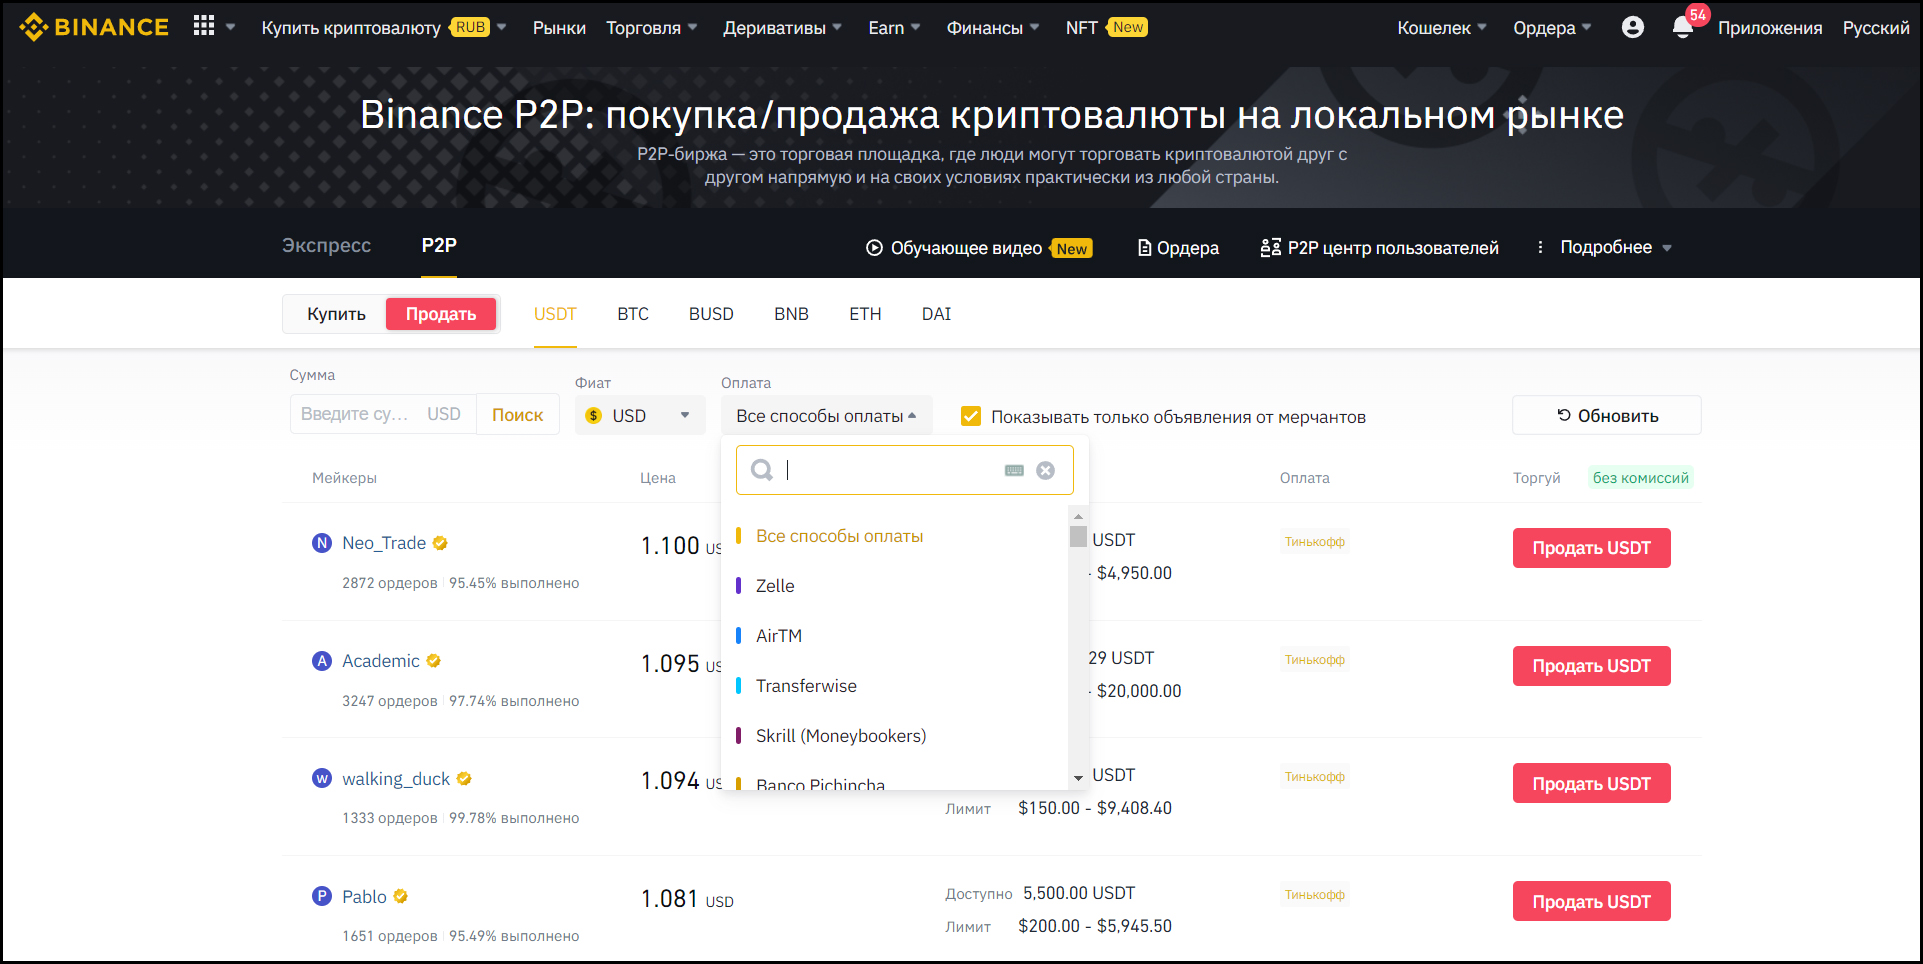
Task: Collapse the All payment methods dropdown
Action: click(x=827, y=415)
